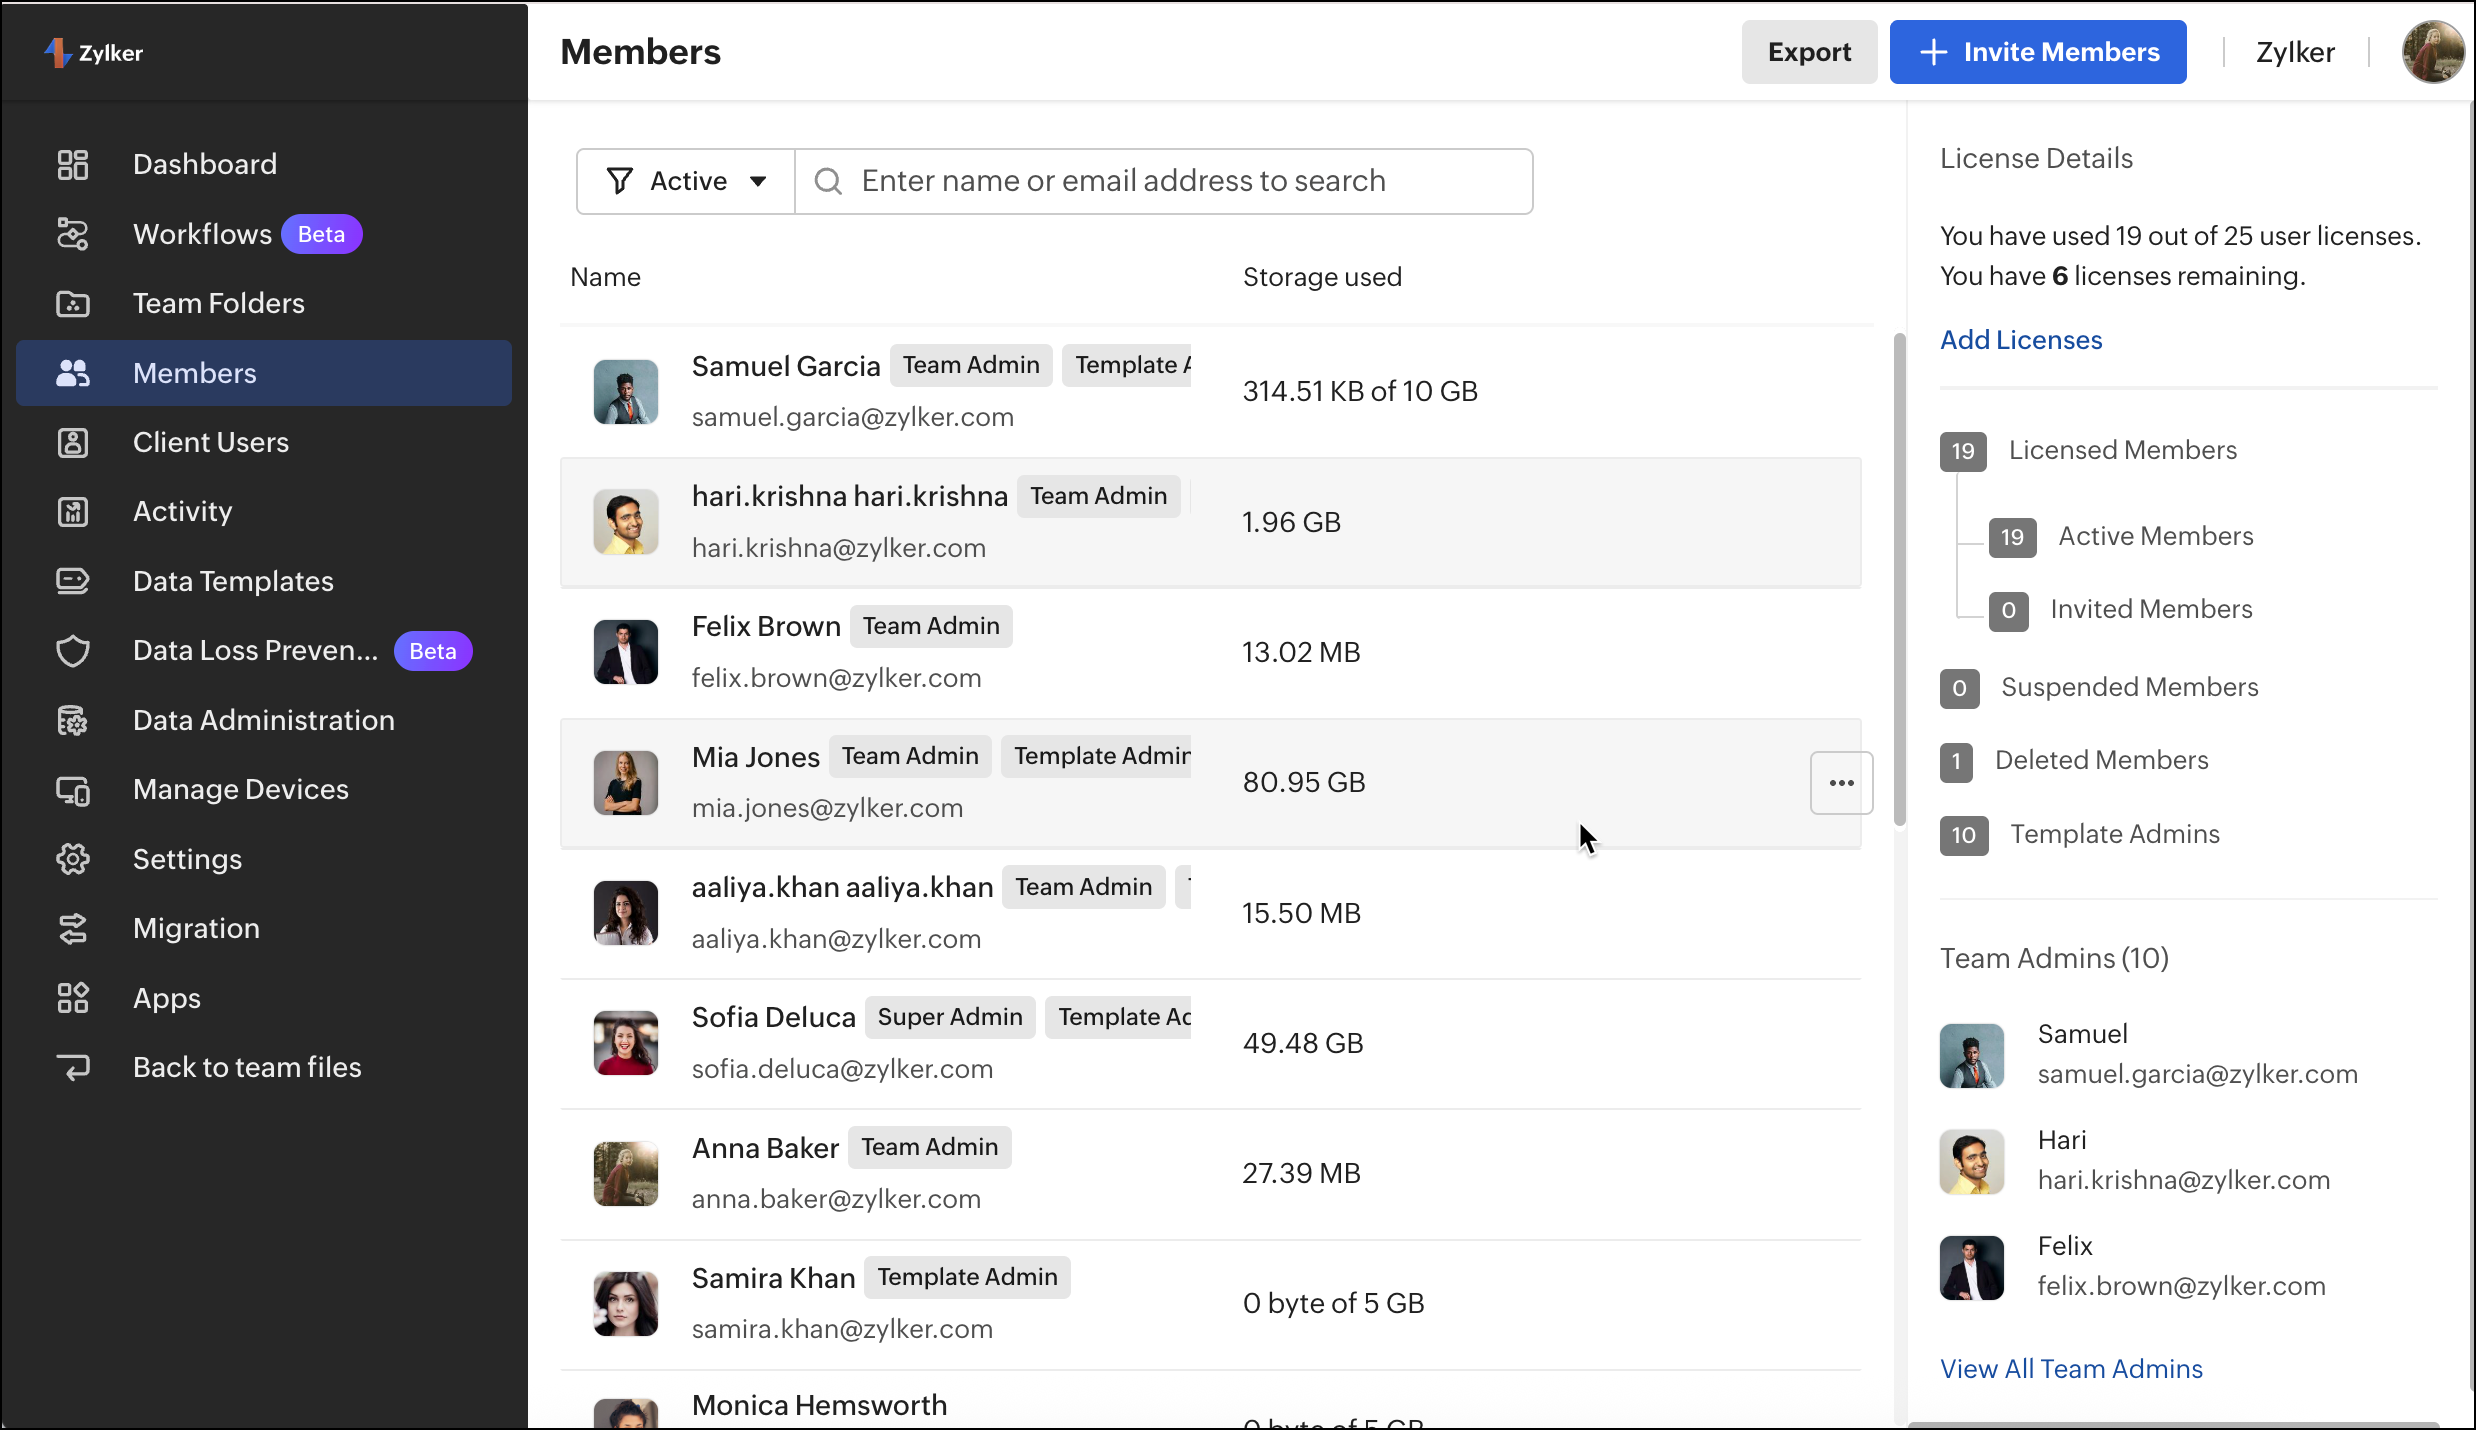Click the Manage Devices icon
This screenshot has height=1430, width=2476.
click(x=73, y=790)
